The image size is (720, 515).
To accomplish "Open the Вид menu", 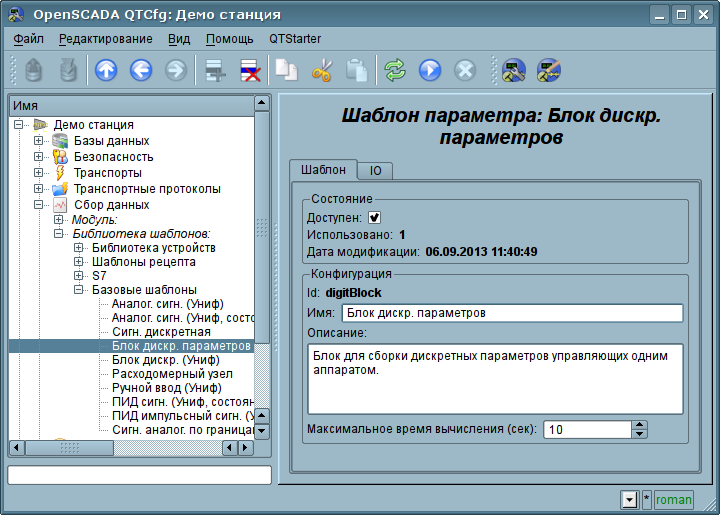I will click(x=179, y=39).
